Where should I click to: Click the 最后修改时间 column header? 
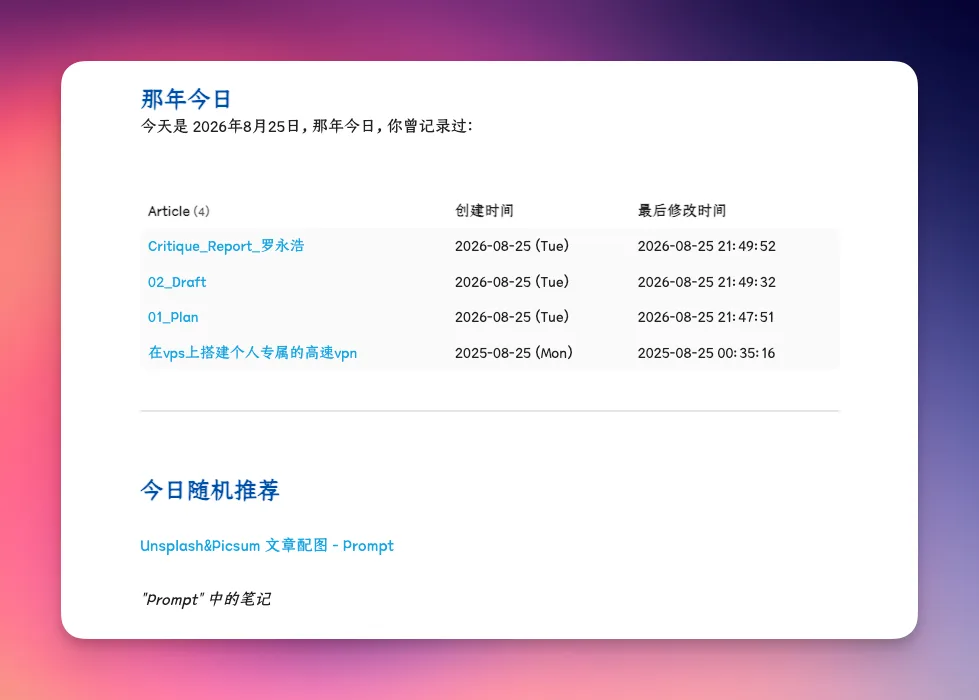pyautogui.click(x=681, y=211)
